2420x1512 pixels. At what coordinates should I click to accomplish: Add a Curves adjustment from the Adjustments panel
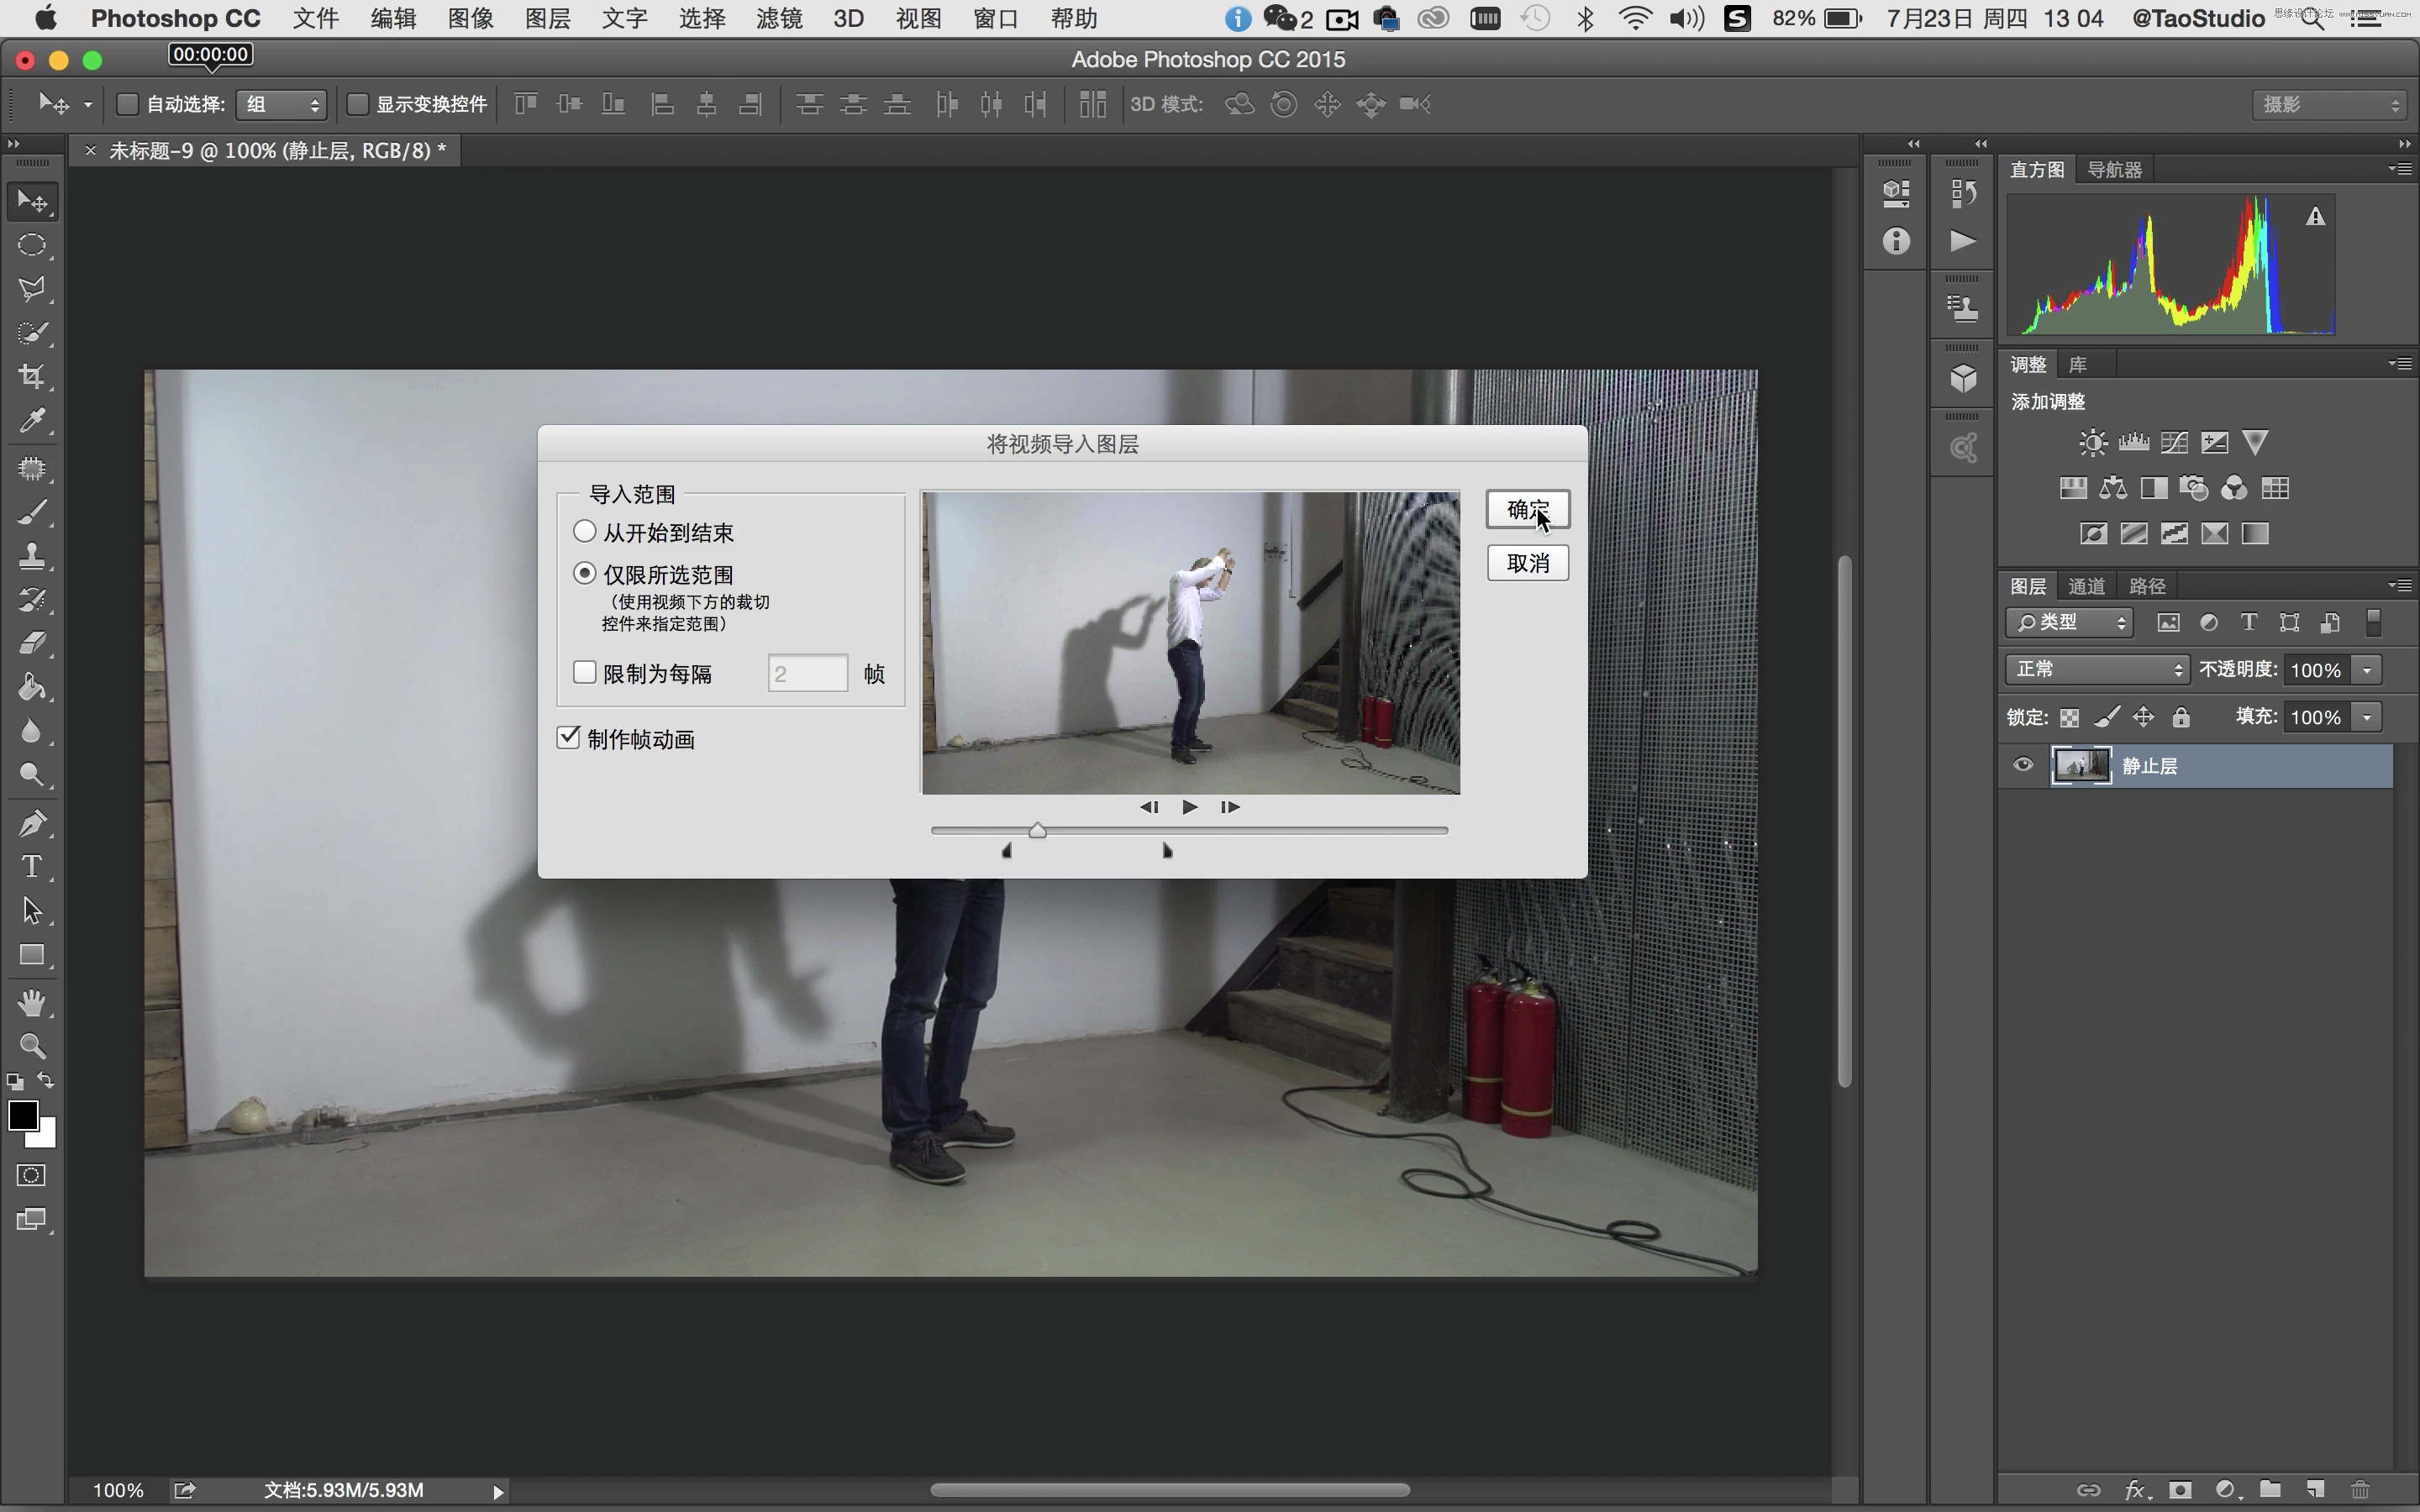2174,441
